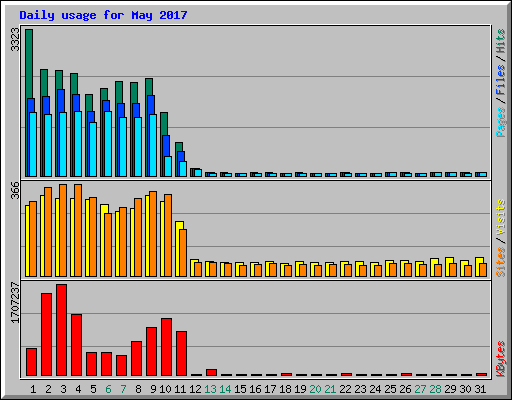Click the cyan Pages bar for day 9

point(153,145)
